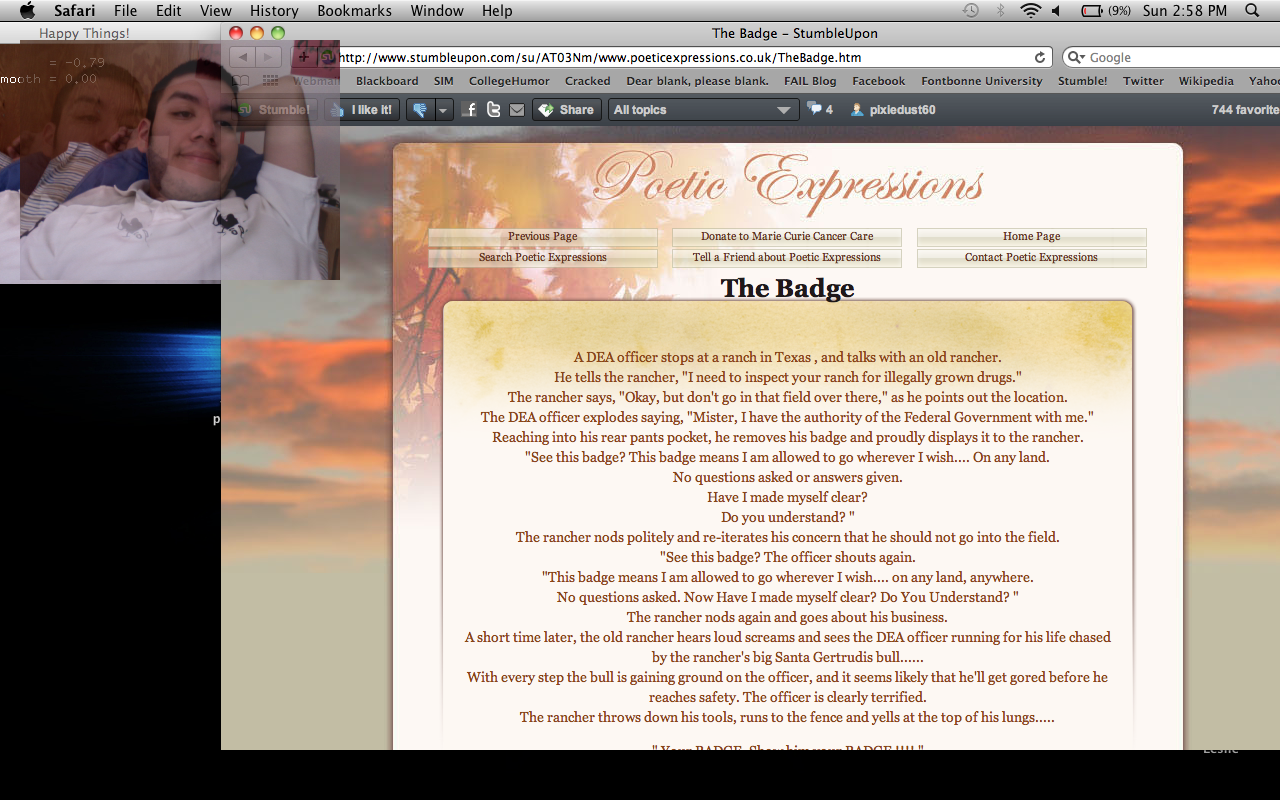Click the Wi-Fi status icon
The height and width of the screenshot is (800, 1280).
click(x=1030, y=11)
